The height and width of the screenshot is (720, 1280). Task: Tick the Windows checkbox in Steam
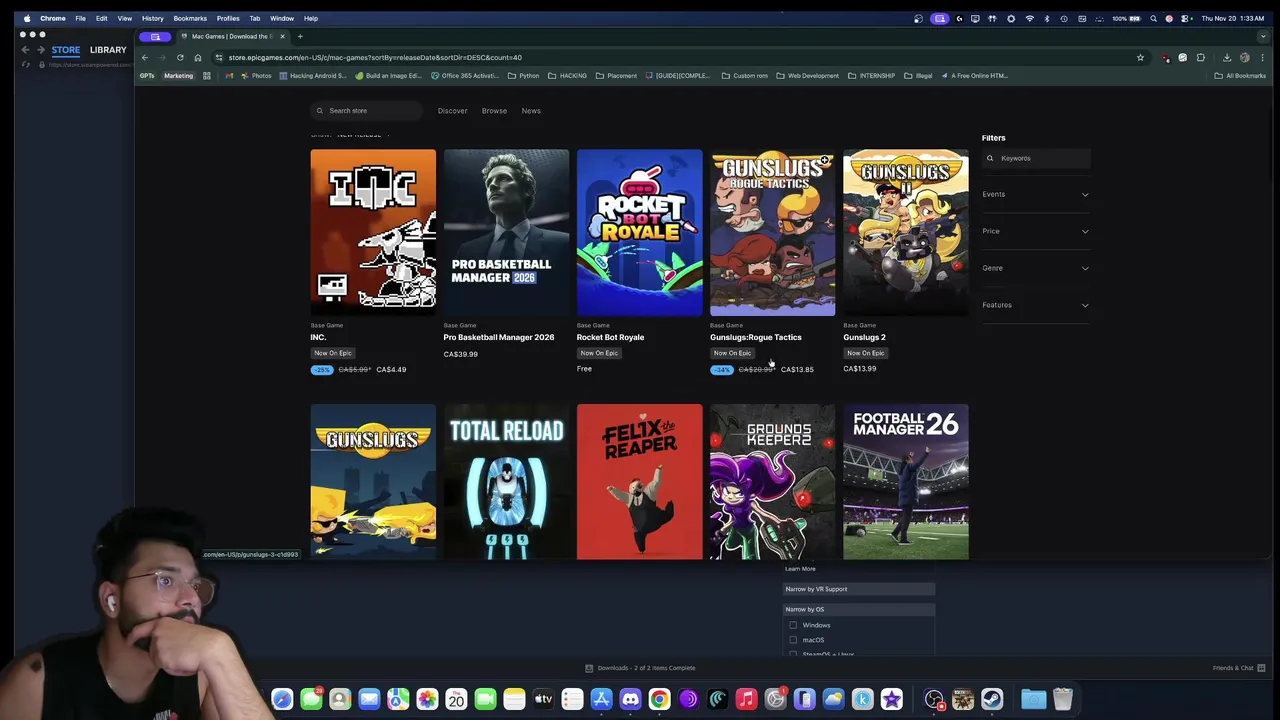tap(793, 625)
